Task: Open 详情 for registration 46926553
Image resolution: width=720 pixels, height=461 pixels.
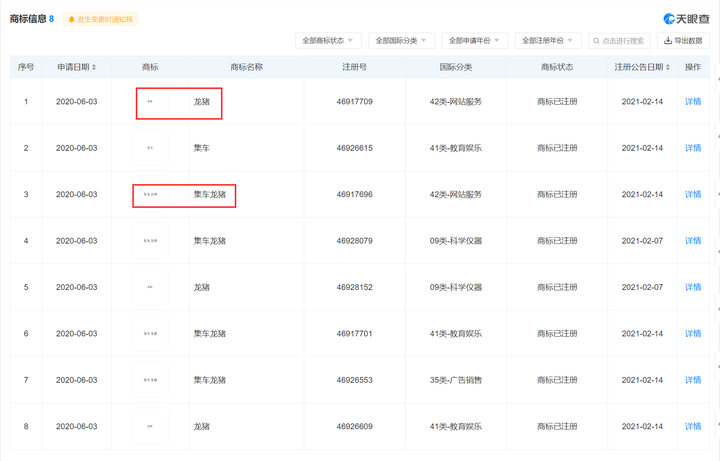Action: pos(693,380)
